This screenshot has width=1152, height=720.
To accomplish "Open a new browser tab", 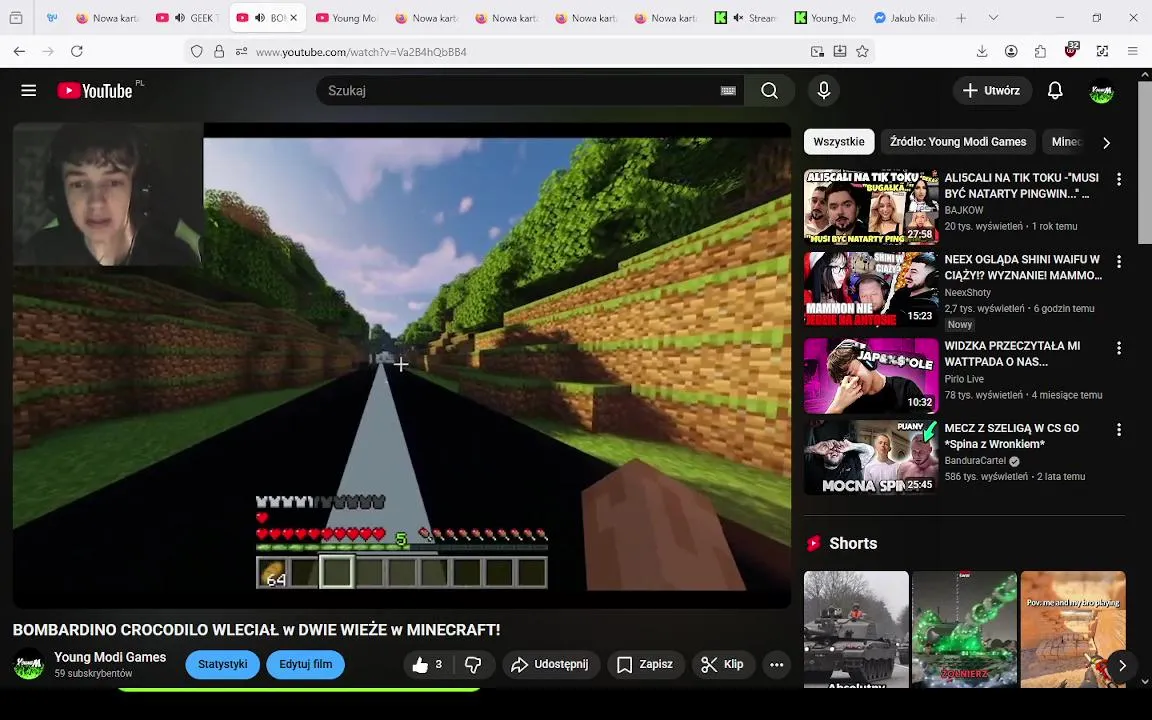I will 961,18.
